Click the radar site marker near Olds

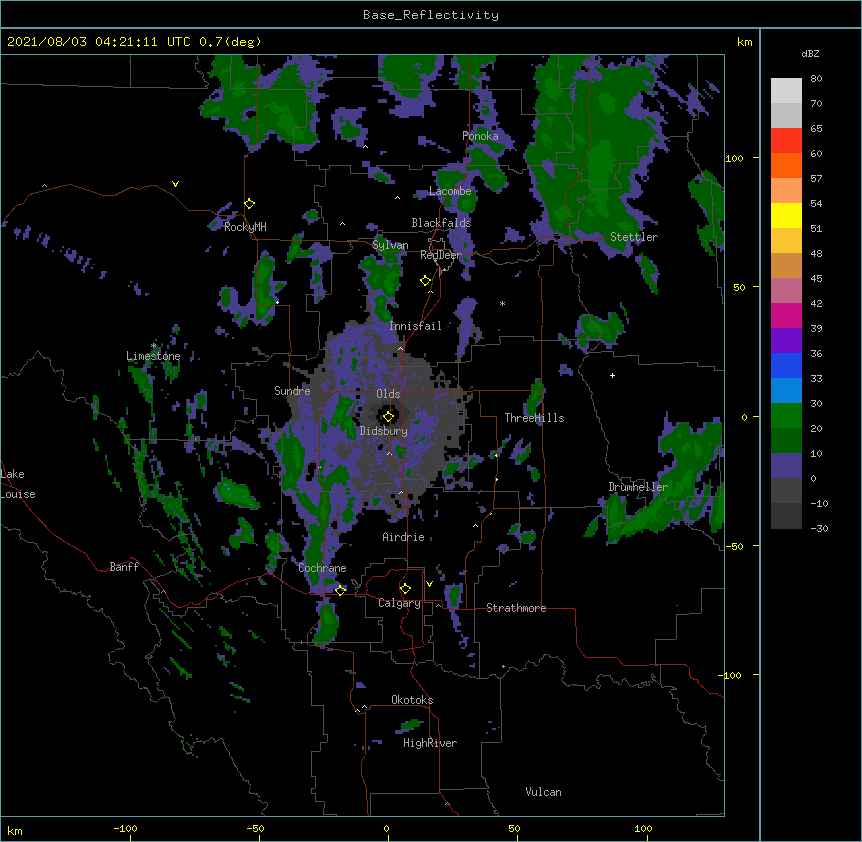389,416
